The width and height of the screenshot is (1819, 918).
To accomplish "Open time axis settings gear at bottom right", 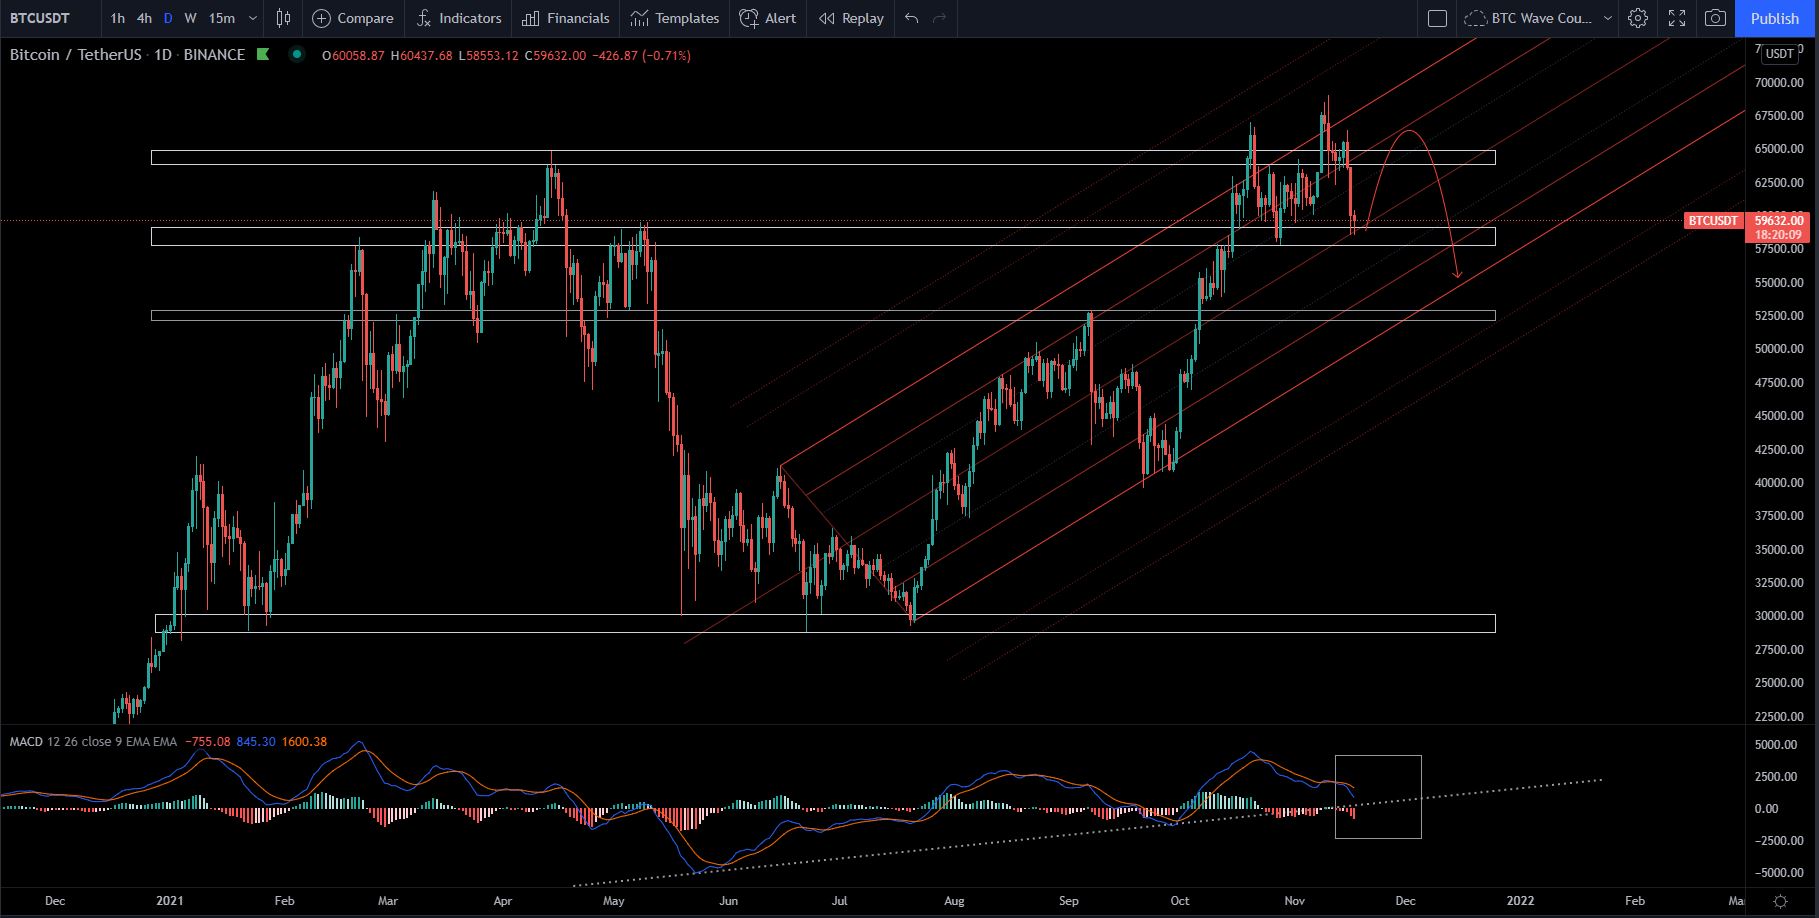I will [1780, 901].
